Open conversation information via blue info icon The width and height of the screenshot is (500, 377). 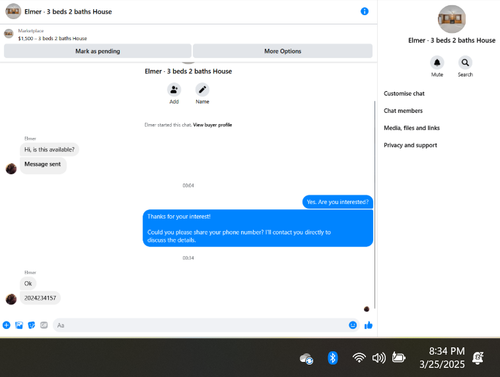tap(364, 11)
